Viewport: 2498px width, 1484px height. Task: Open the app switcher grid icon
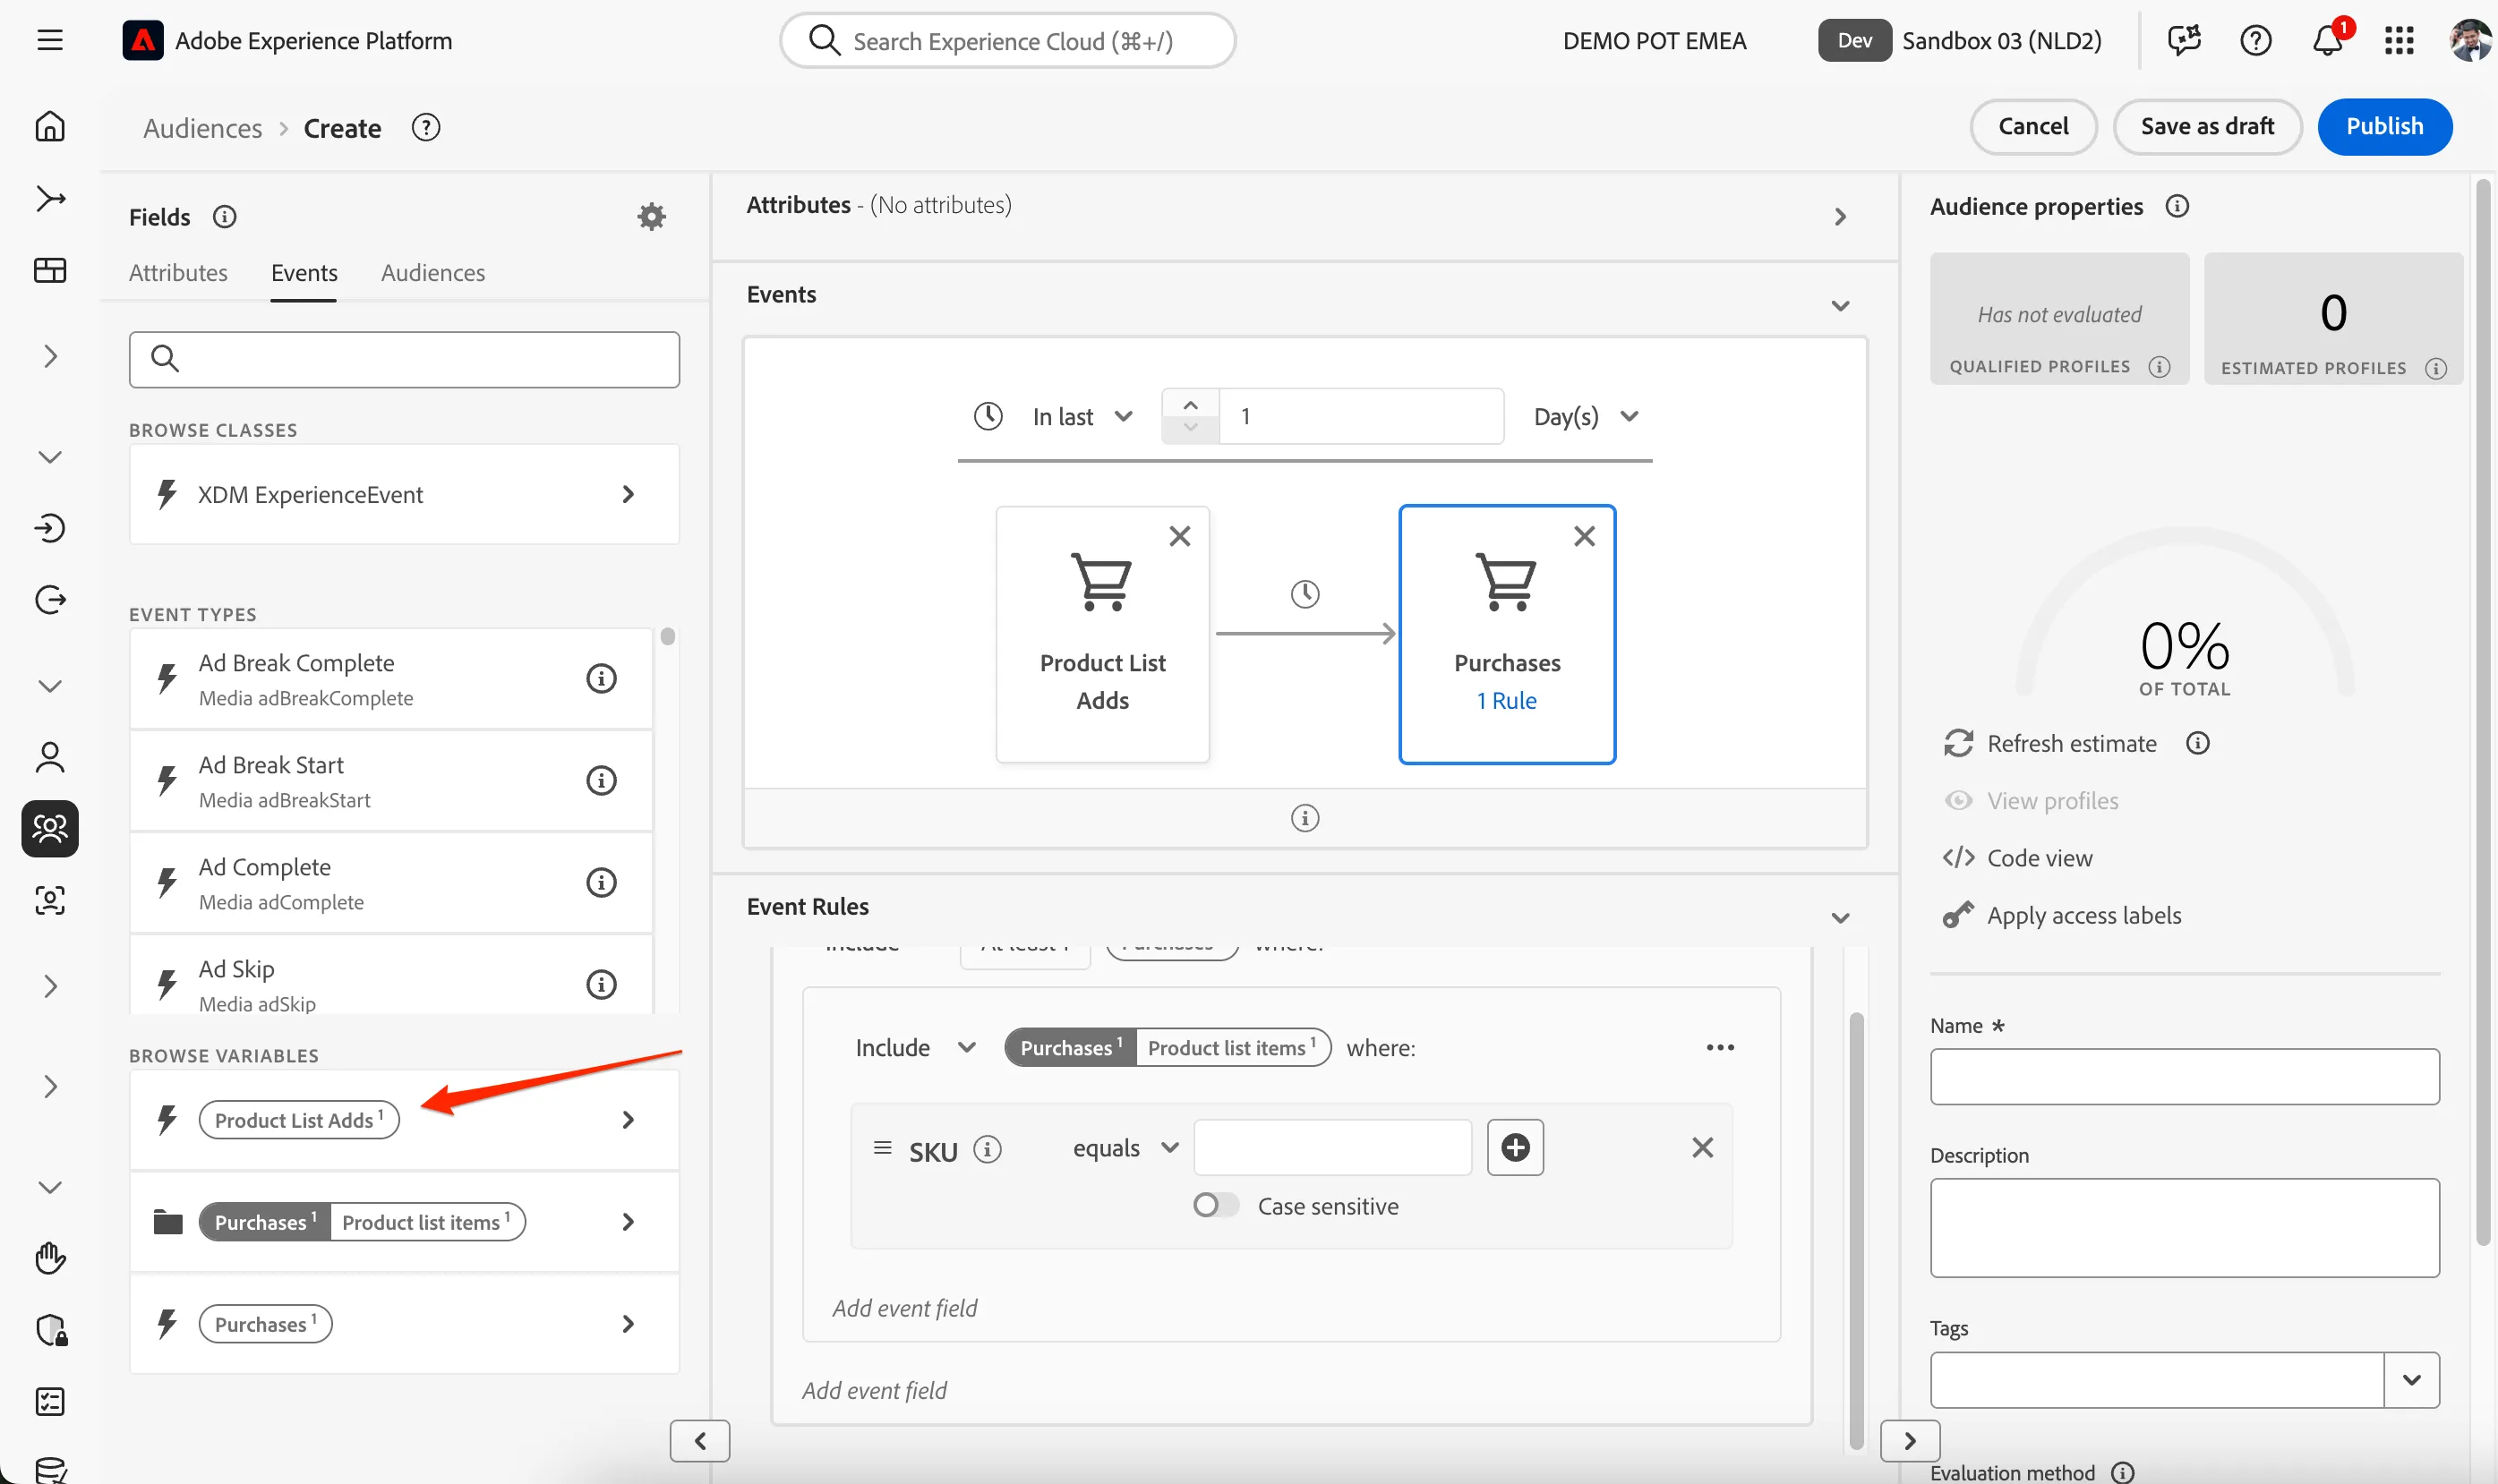pyautogui.click(x=2398, y=41)
